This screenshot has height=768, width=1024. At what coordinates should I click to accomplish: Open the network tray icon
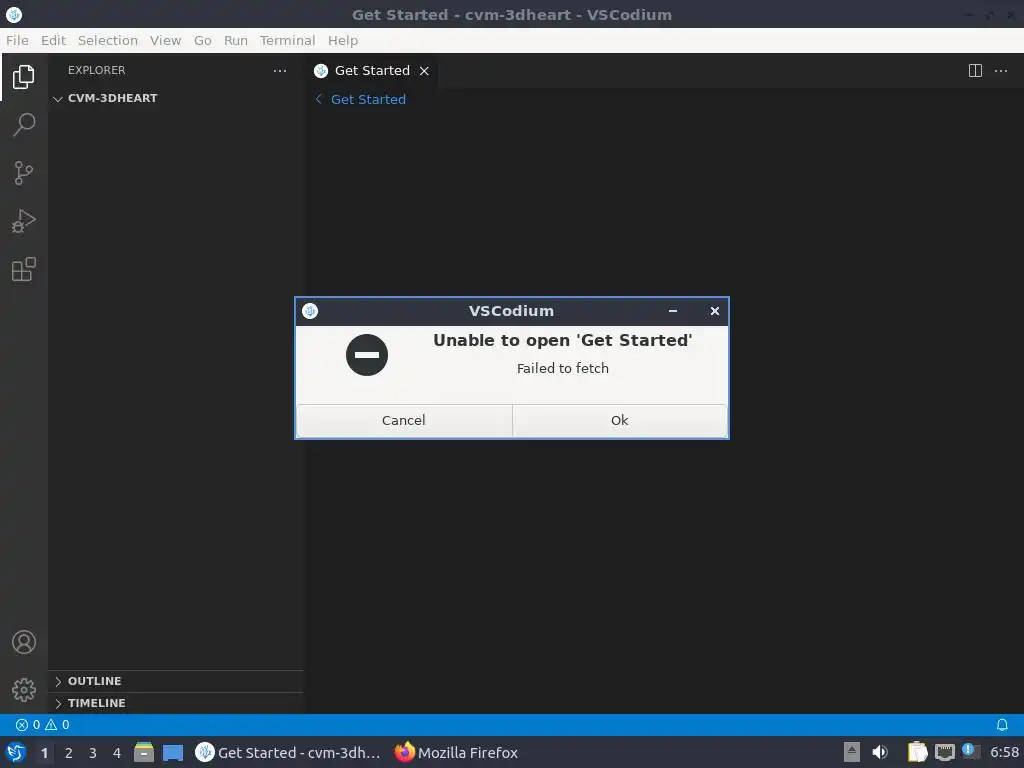[944, 752]
